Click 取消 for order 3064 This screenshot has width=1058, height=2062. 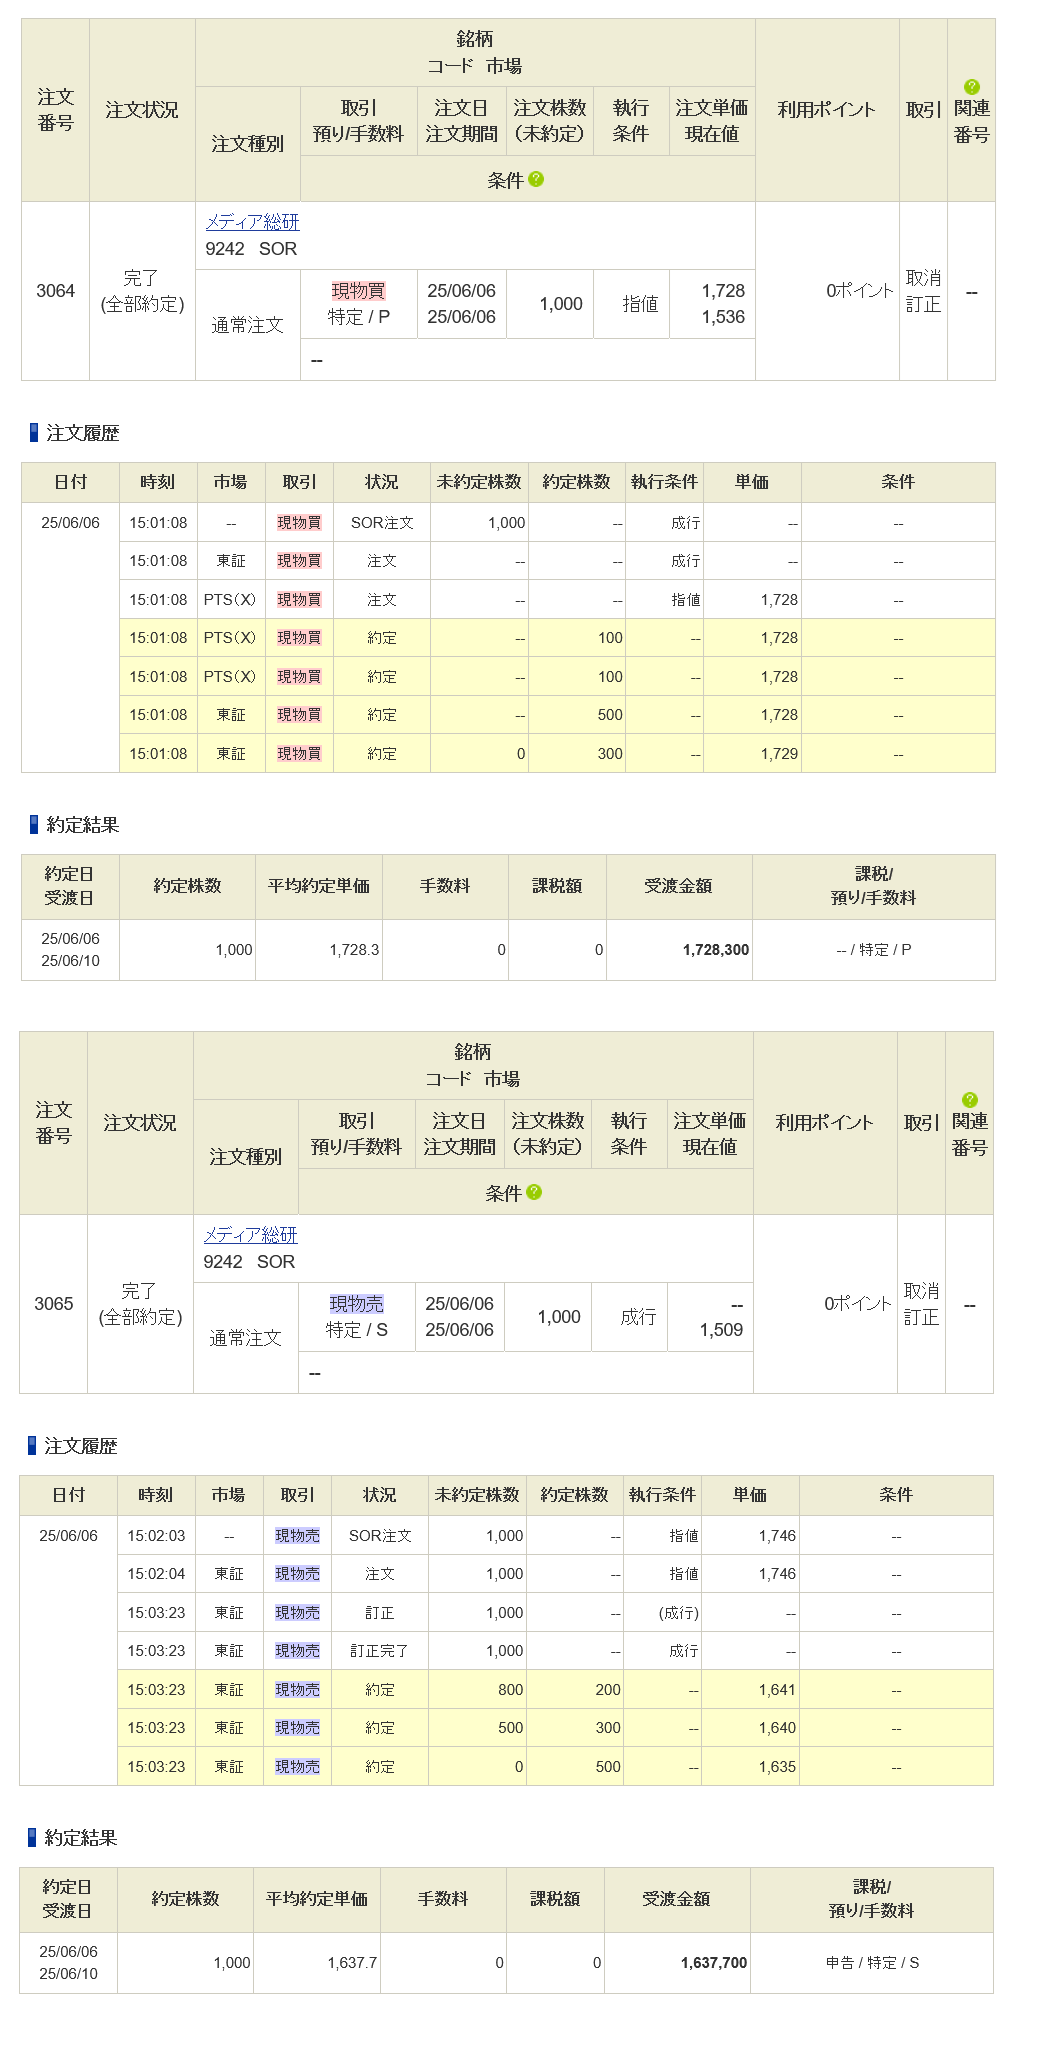(923, 278)
